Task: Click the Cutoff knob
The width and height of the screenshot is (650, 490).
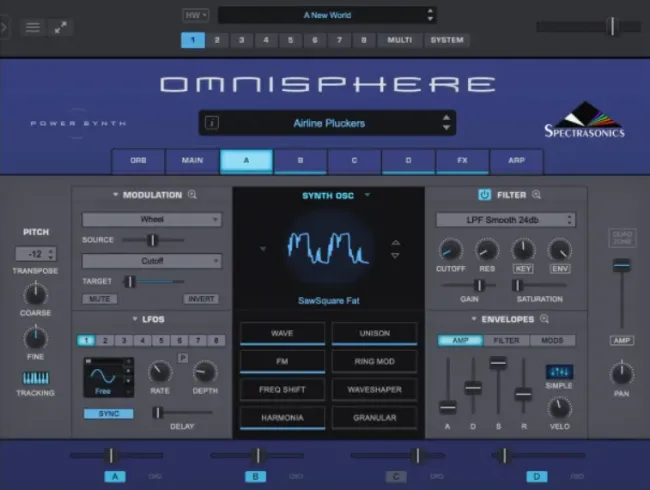Action: point(450,250)
